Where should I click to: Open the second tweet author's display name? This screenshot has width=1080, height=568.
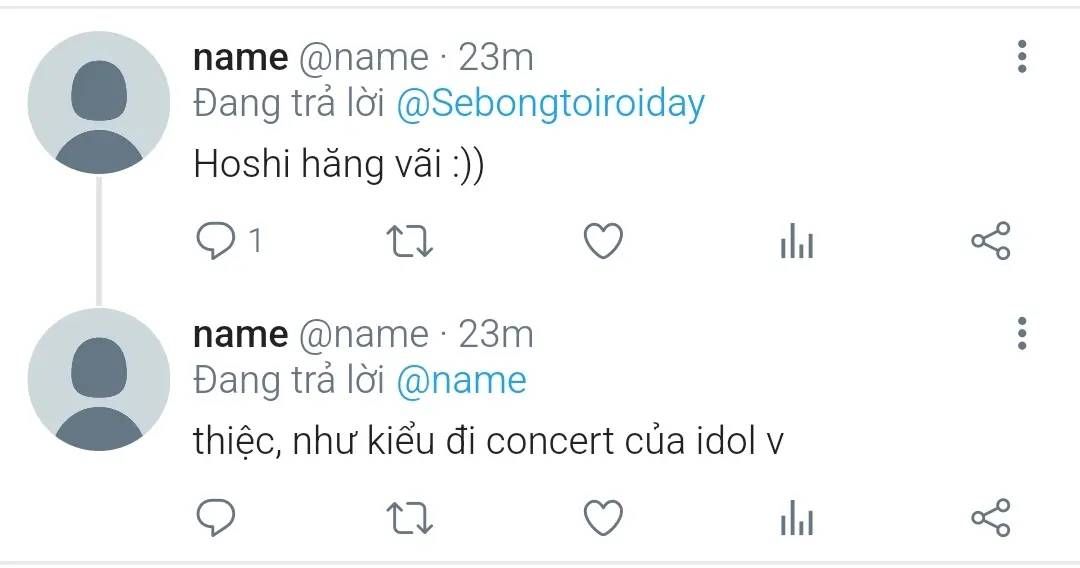tap(240, 334)
